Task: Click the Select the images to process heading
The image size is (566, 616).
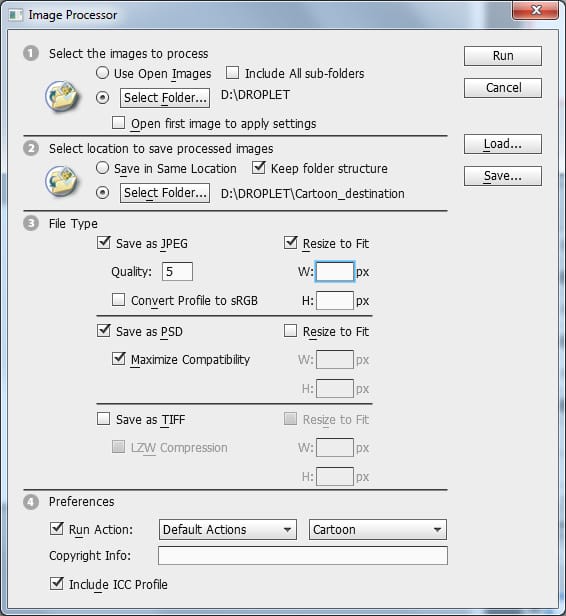Action: tap(128, 54)
